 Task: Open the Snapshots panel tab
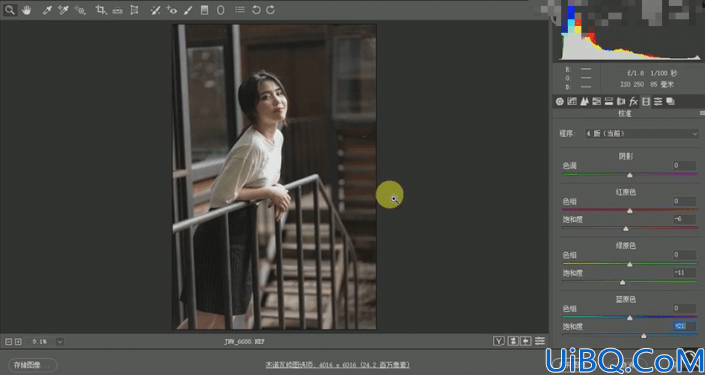point(670,102)
